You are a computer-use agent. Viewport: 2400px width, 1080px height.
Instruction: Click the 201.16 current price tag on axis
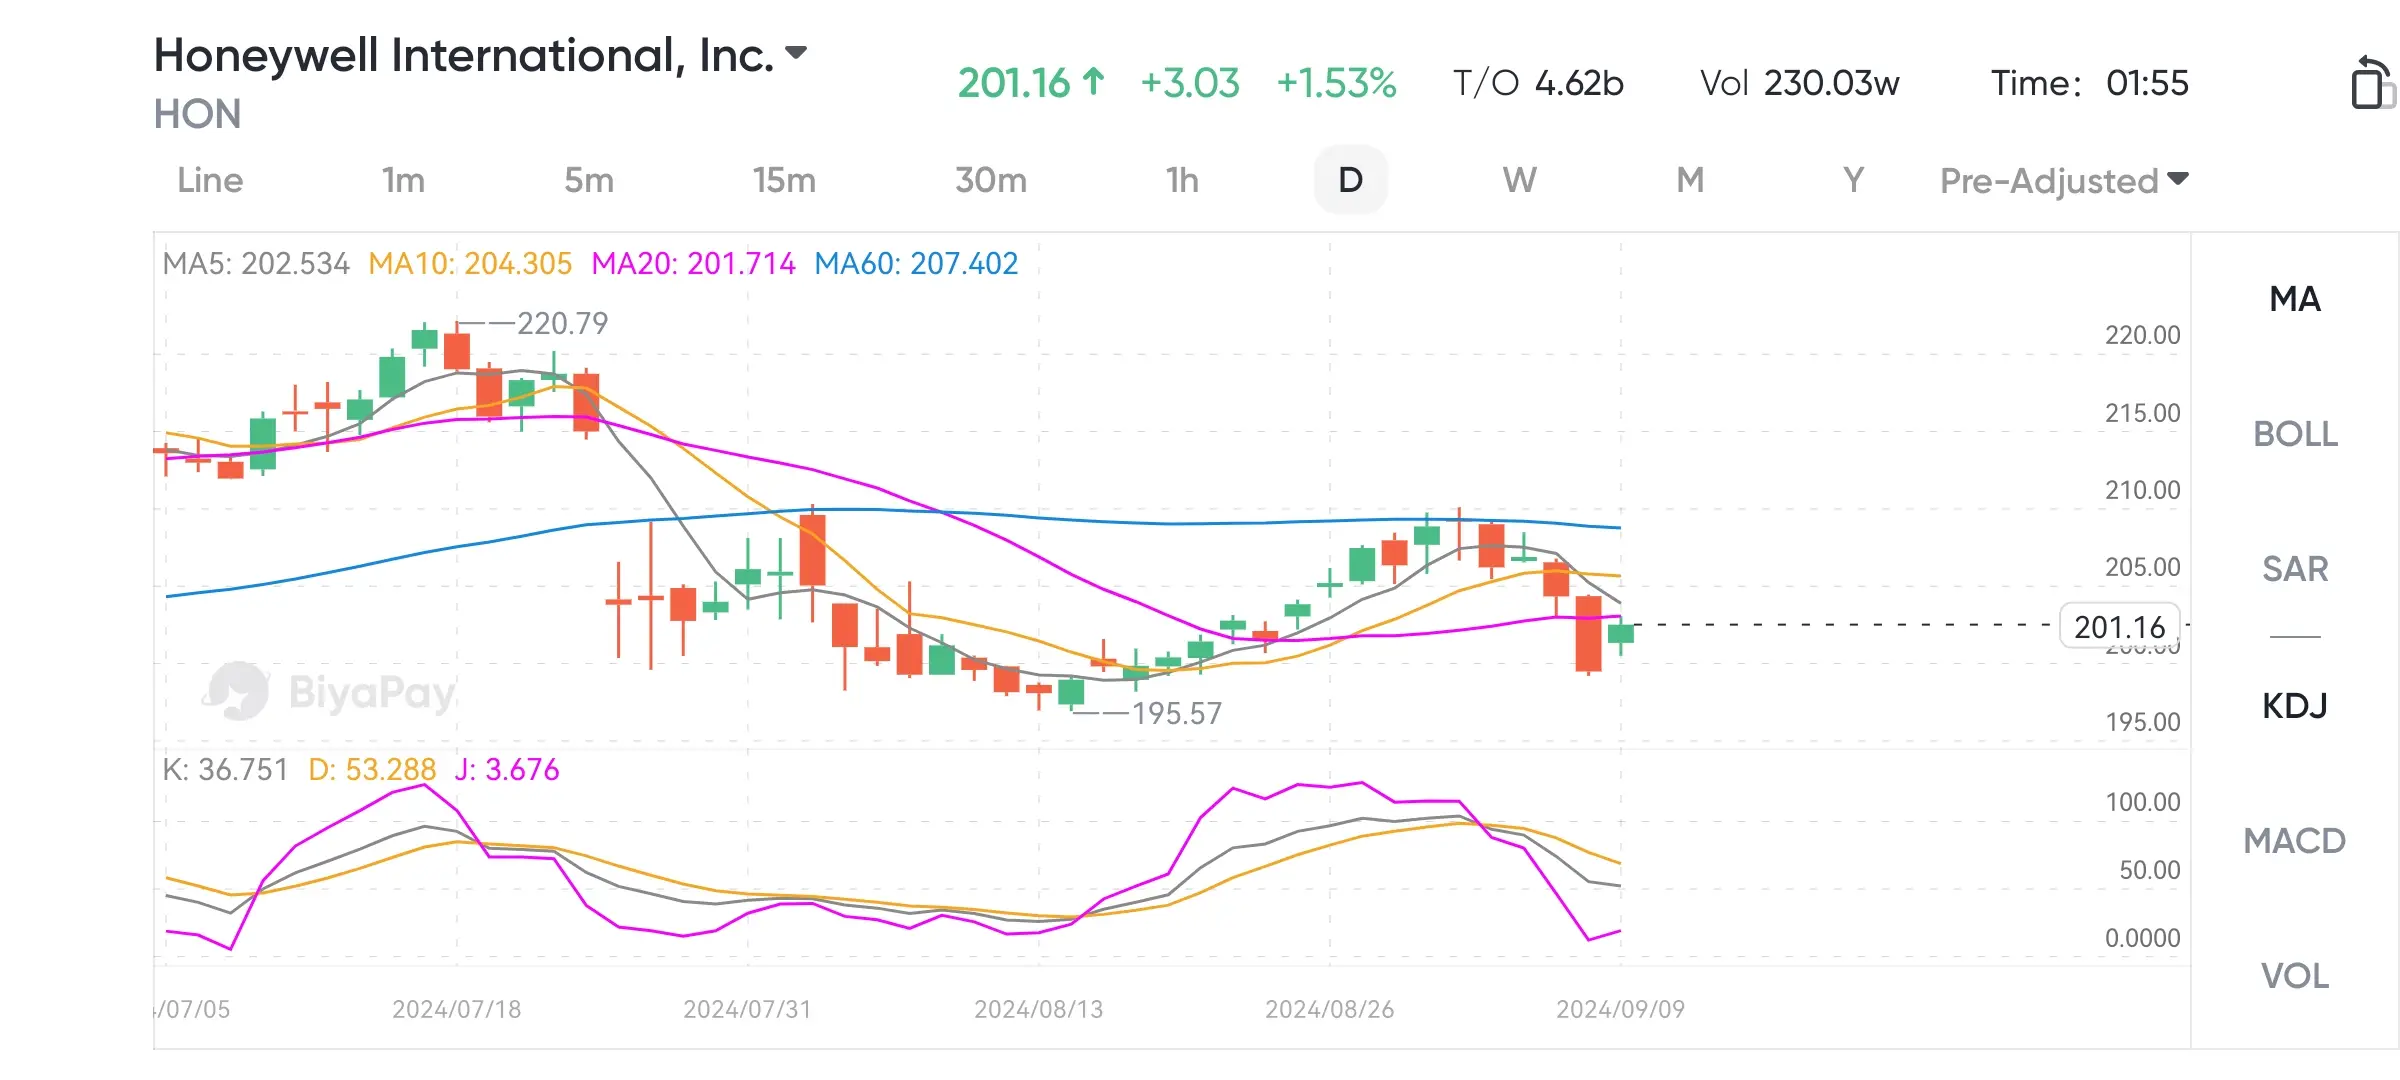(x=2119, y=627)
